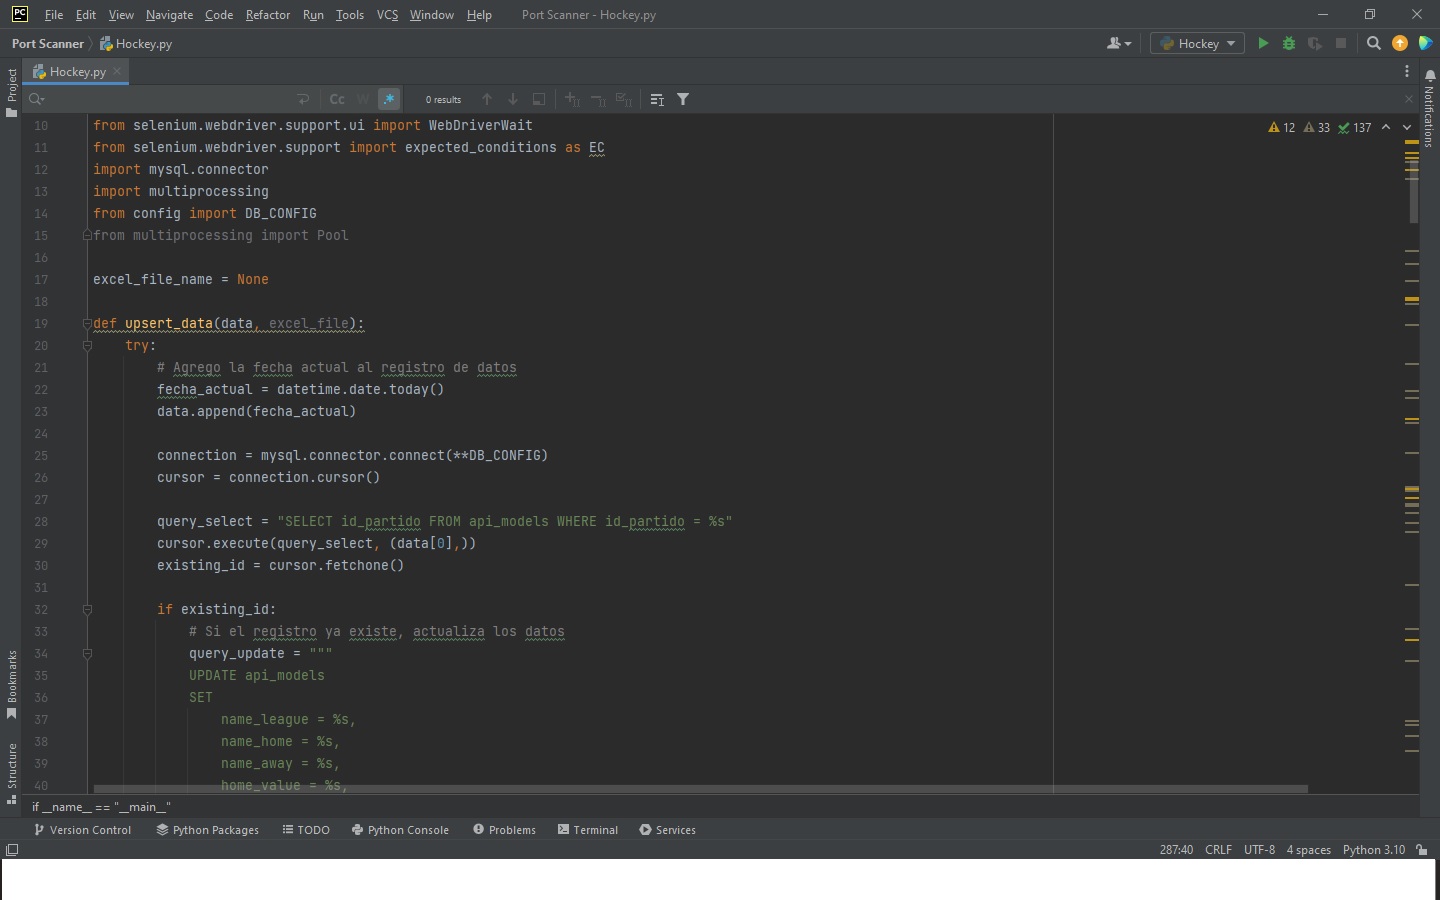Toggle the Words search option
Image resolution: width=1440 pixels, height=900 pixels.
click(362, 99)
